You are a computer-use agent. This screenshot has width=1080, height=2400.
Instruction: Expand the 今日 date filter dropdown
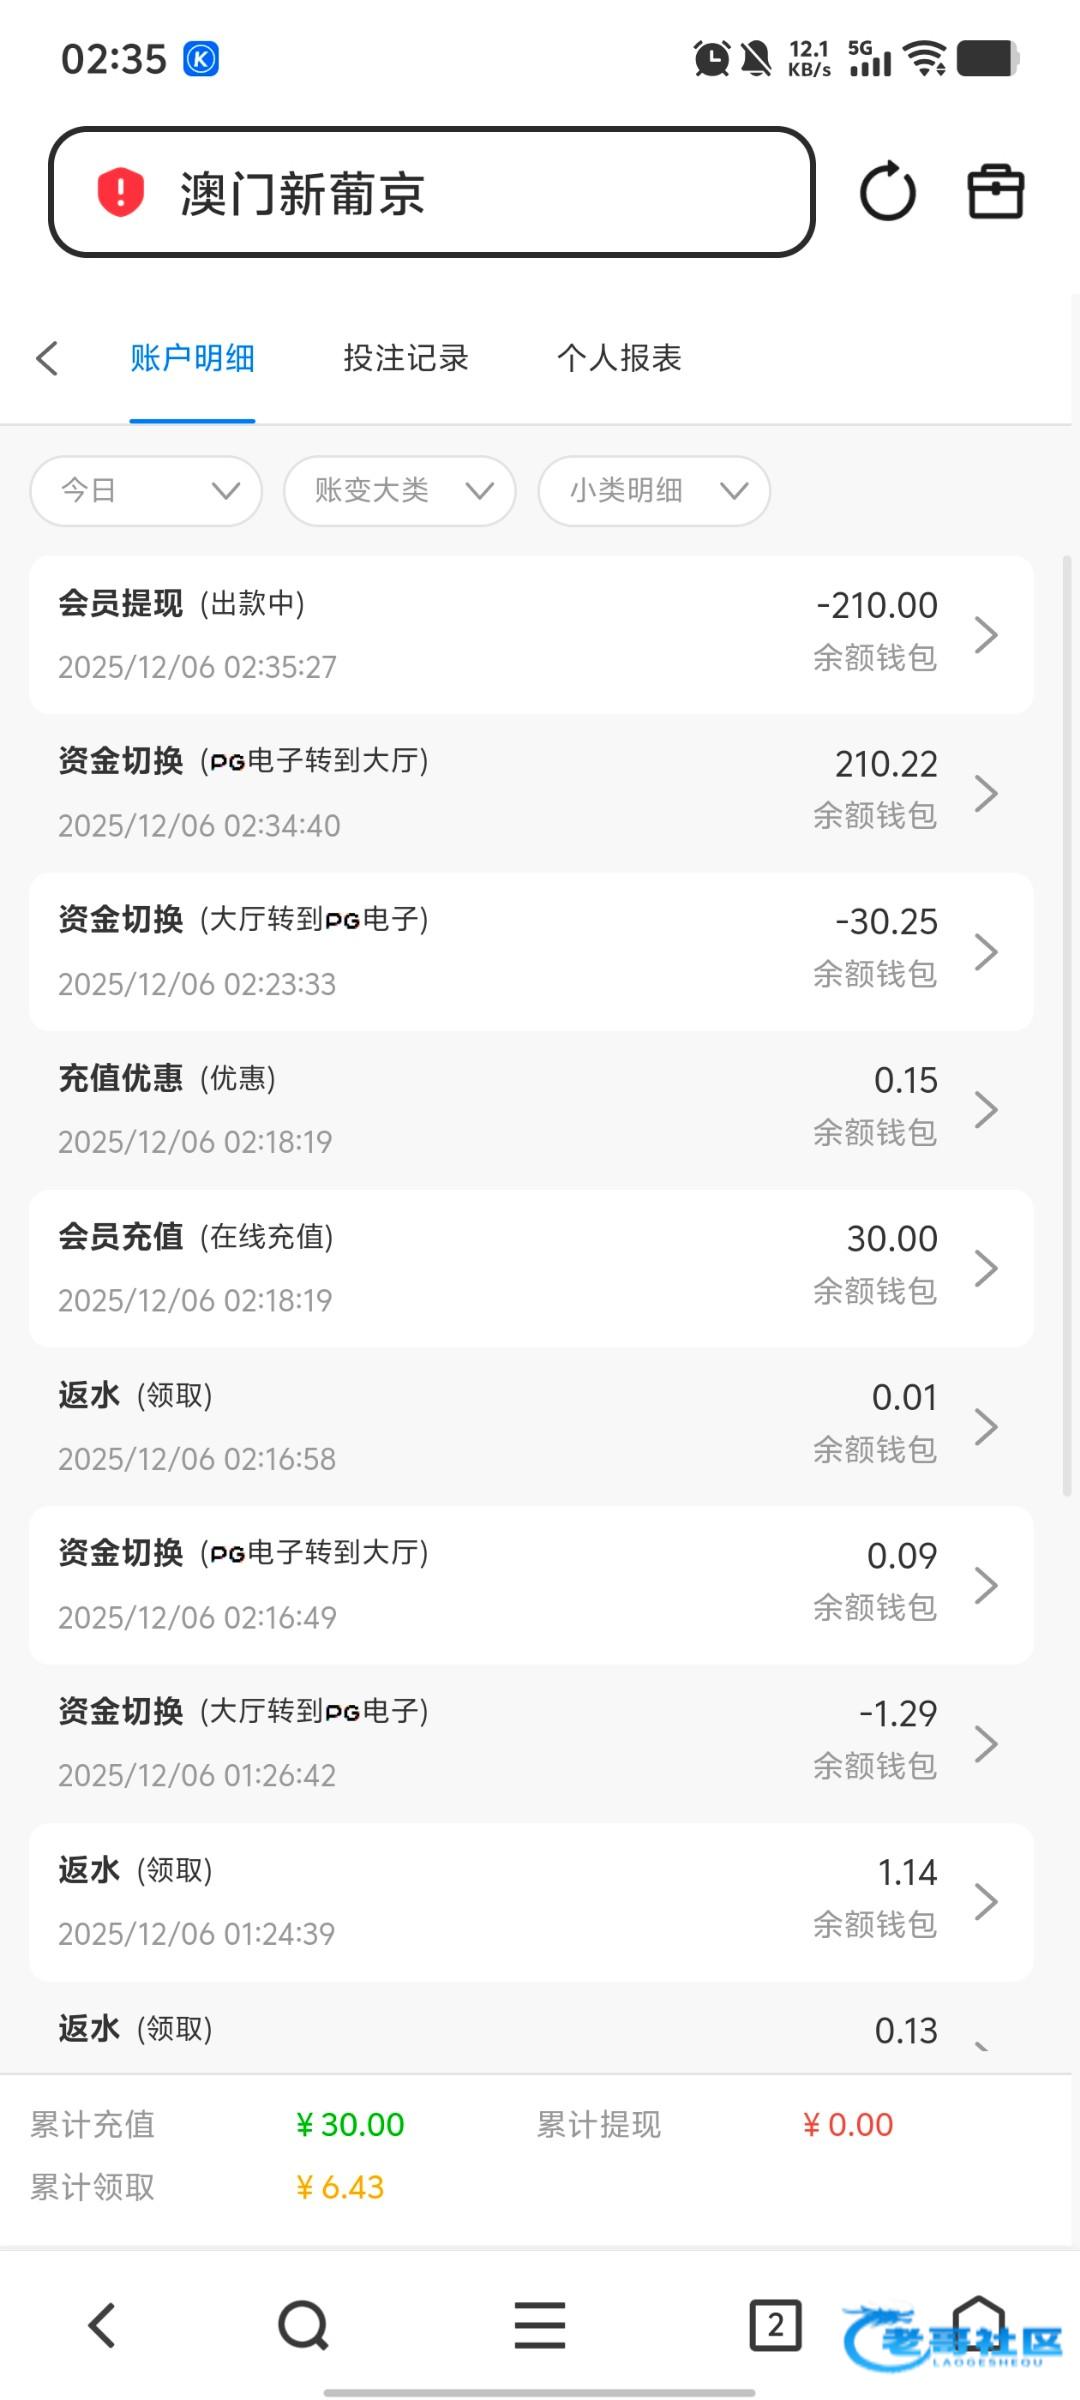tap(146, 490)
